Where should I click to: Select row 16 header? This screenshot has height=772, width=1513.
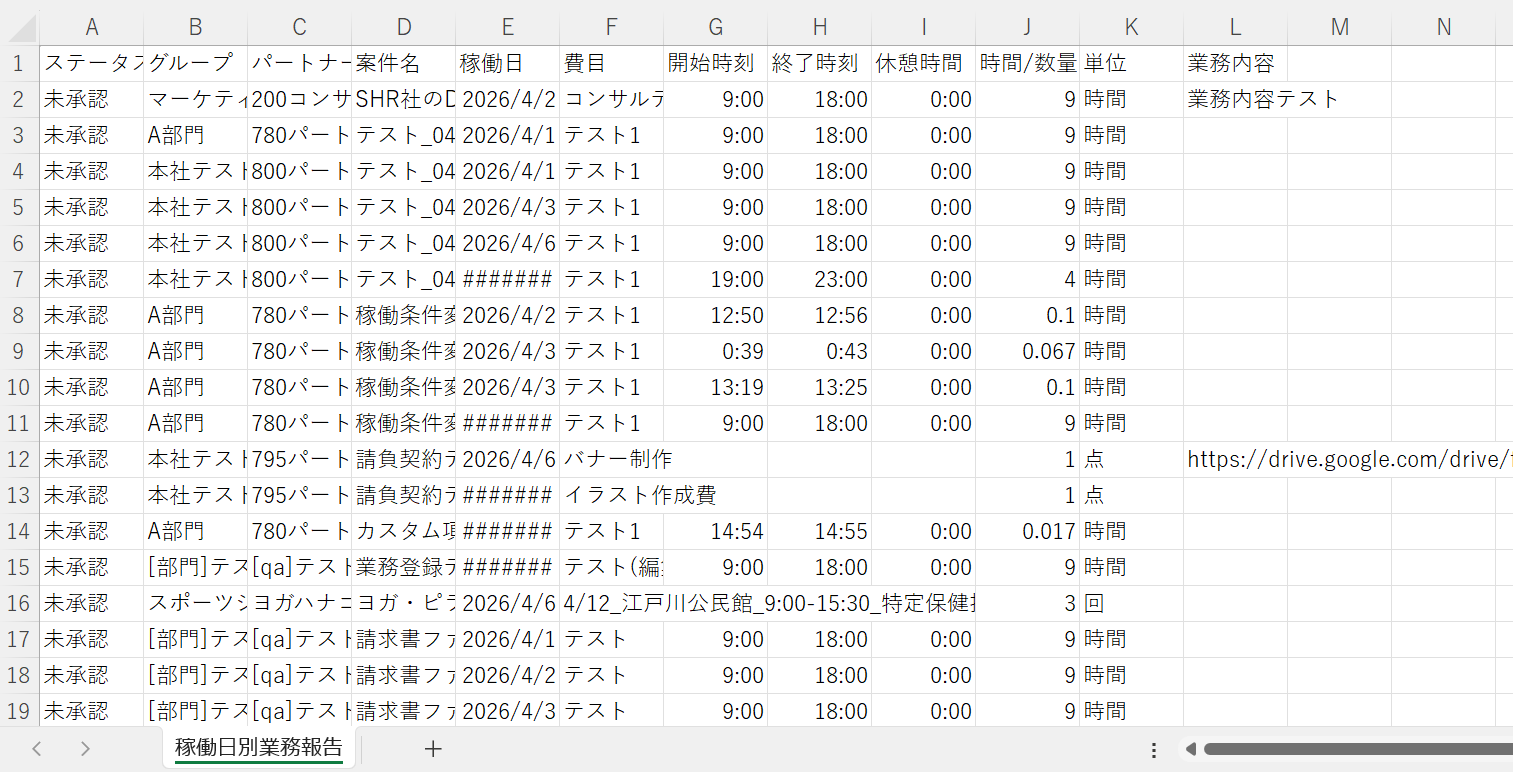tap(20, 604)
